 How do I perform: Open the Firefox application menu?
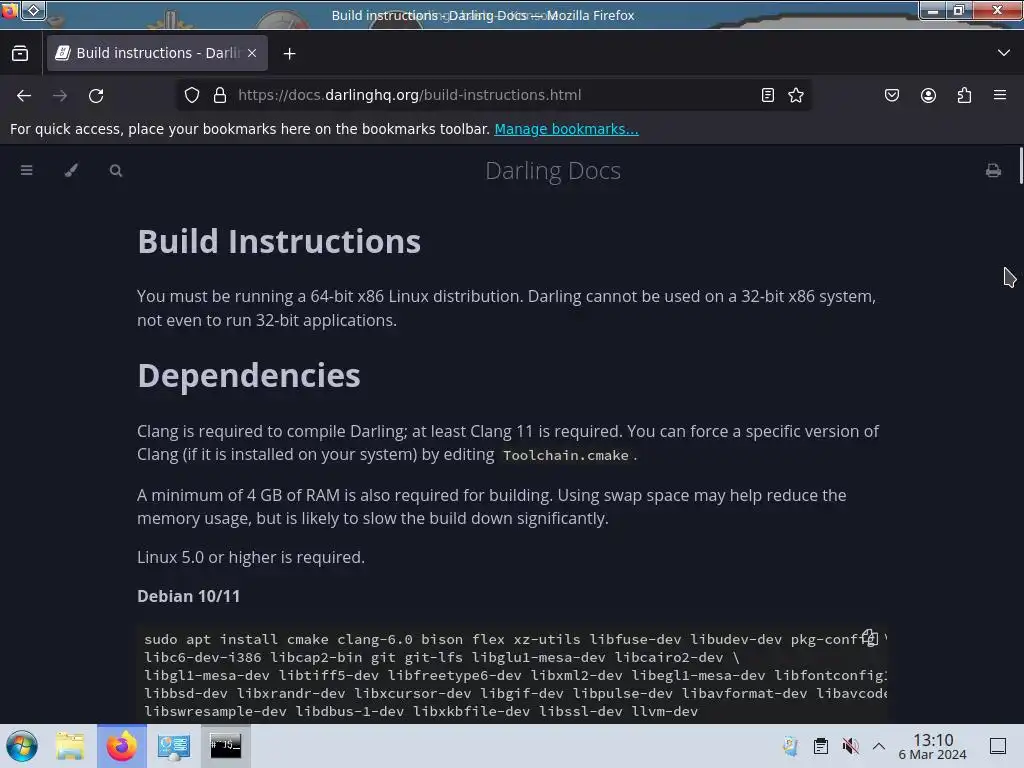1000,95
